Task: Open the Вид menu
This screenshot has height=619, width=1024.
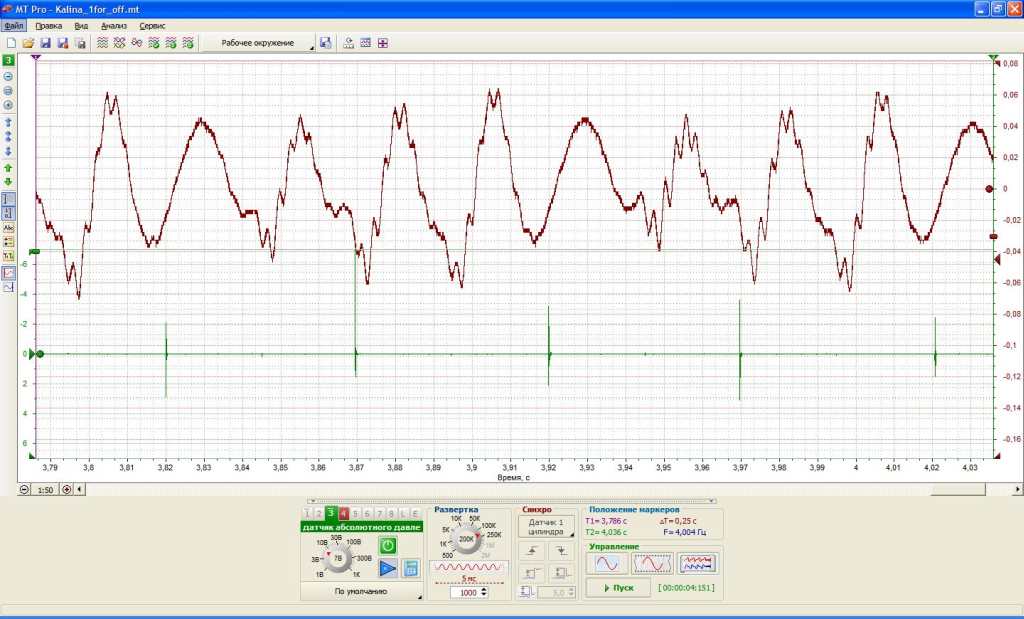Action: point(81,26)
